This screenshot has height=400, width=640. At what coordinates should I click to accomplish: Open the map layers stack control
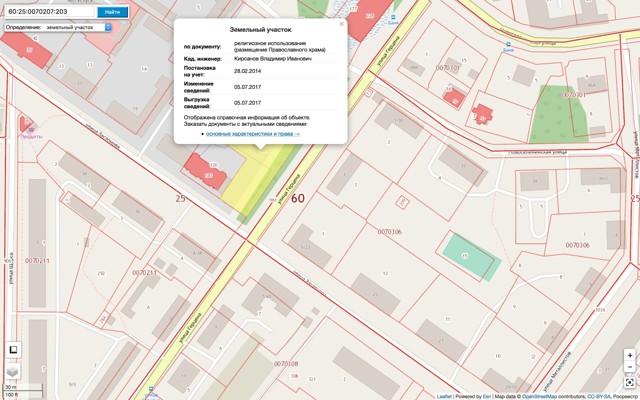13,370
